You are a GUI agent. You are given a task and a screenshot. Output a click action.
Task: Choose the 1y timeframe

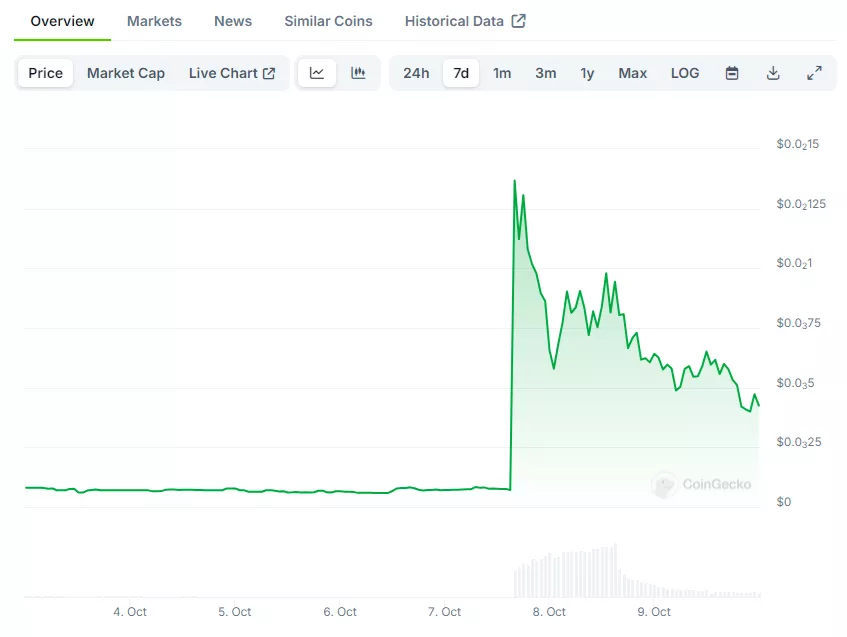pyautogui.click(x=587, y=72)
